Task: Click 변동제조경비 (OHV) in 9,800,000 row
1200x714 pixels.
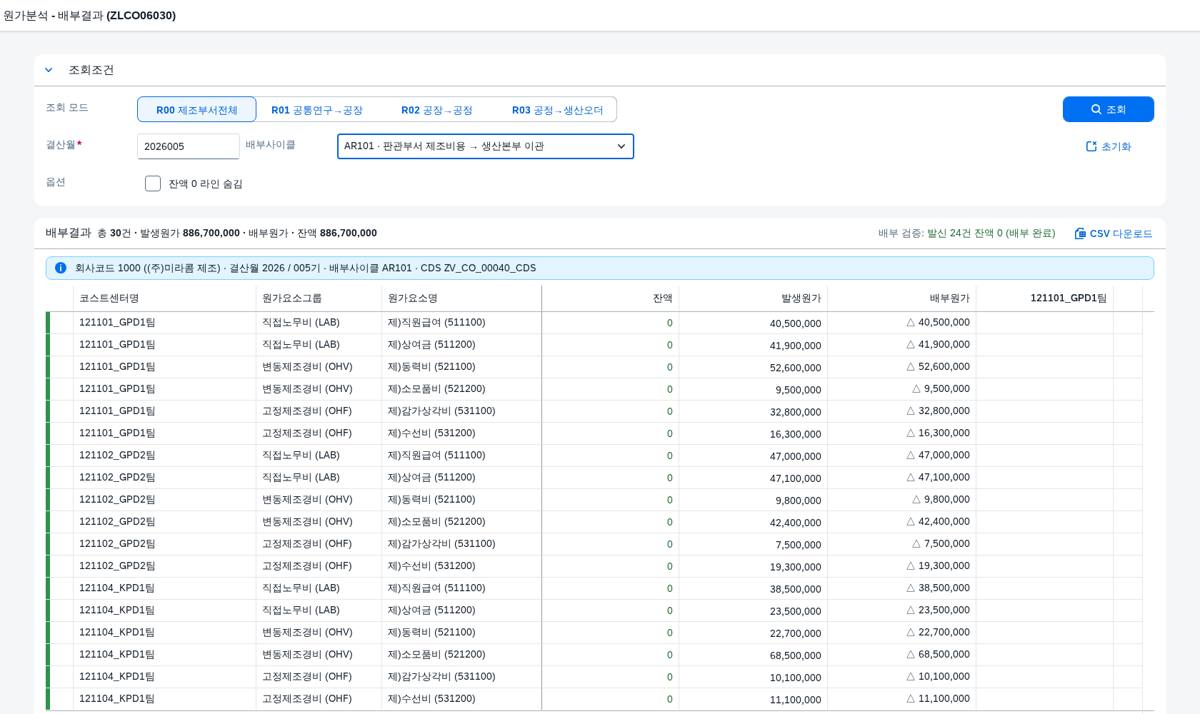Action: tap(307, 499)
